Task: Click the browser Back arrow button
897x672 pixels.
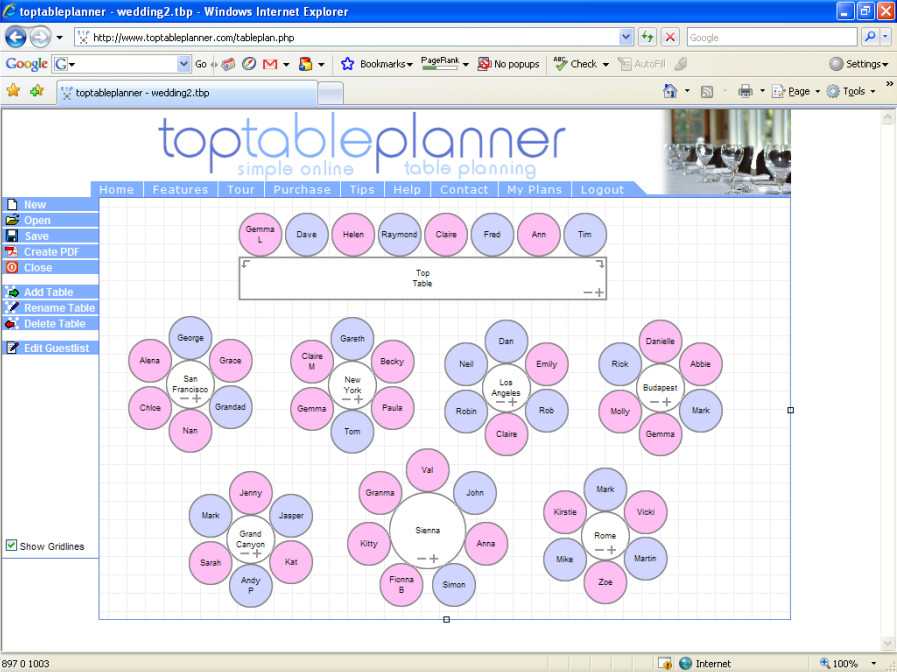Action: 15,38
